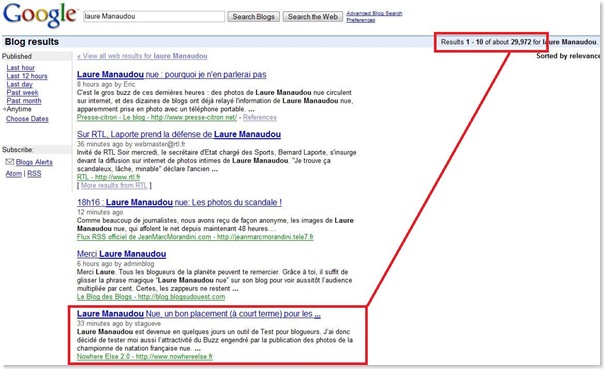
Task: Subscribe via the Blogs Alerts link
Action: click(x=34, y=162)
